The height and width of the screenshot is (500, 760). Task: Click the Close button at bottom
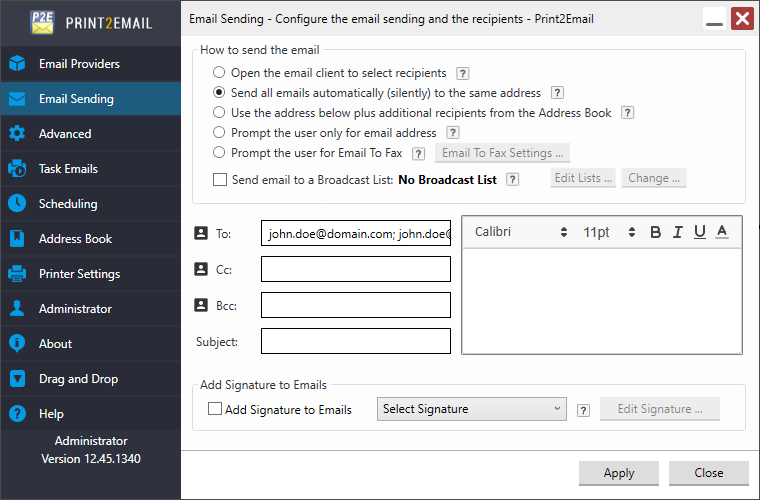(709, 473)
